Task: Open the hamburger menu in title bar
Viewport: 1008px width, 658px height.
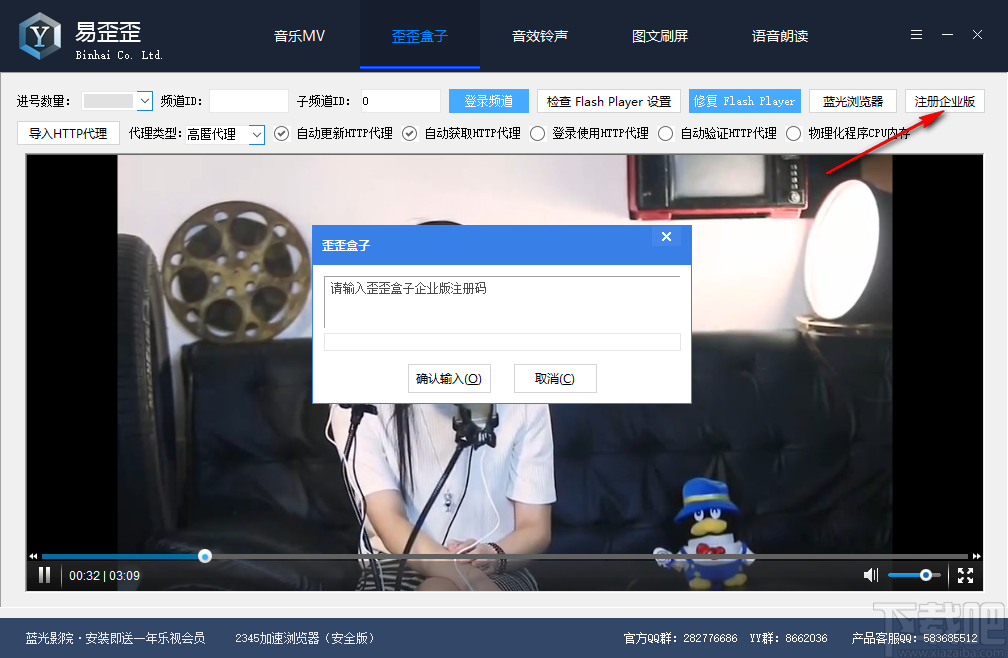Action: tap(915, 33)
